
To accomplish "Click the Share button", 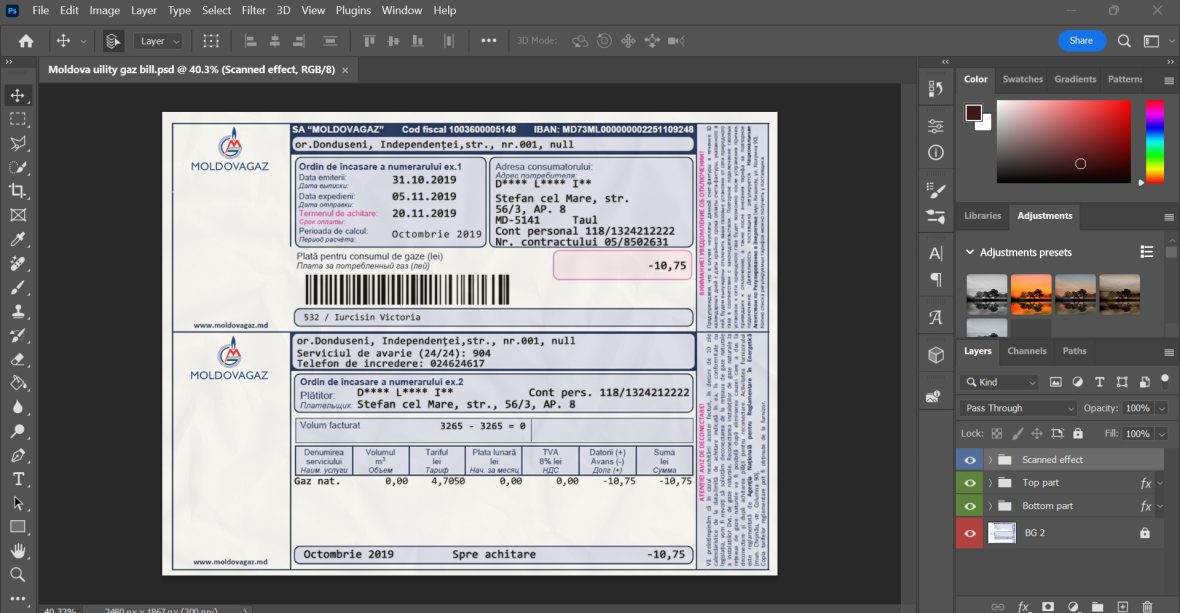I will (1081, 41).
